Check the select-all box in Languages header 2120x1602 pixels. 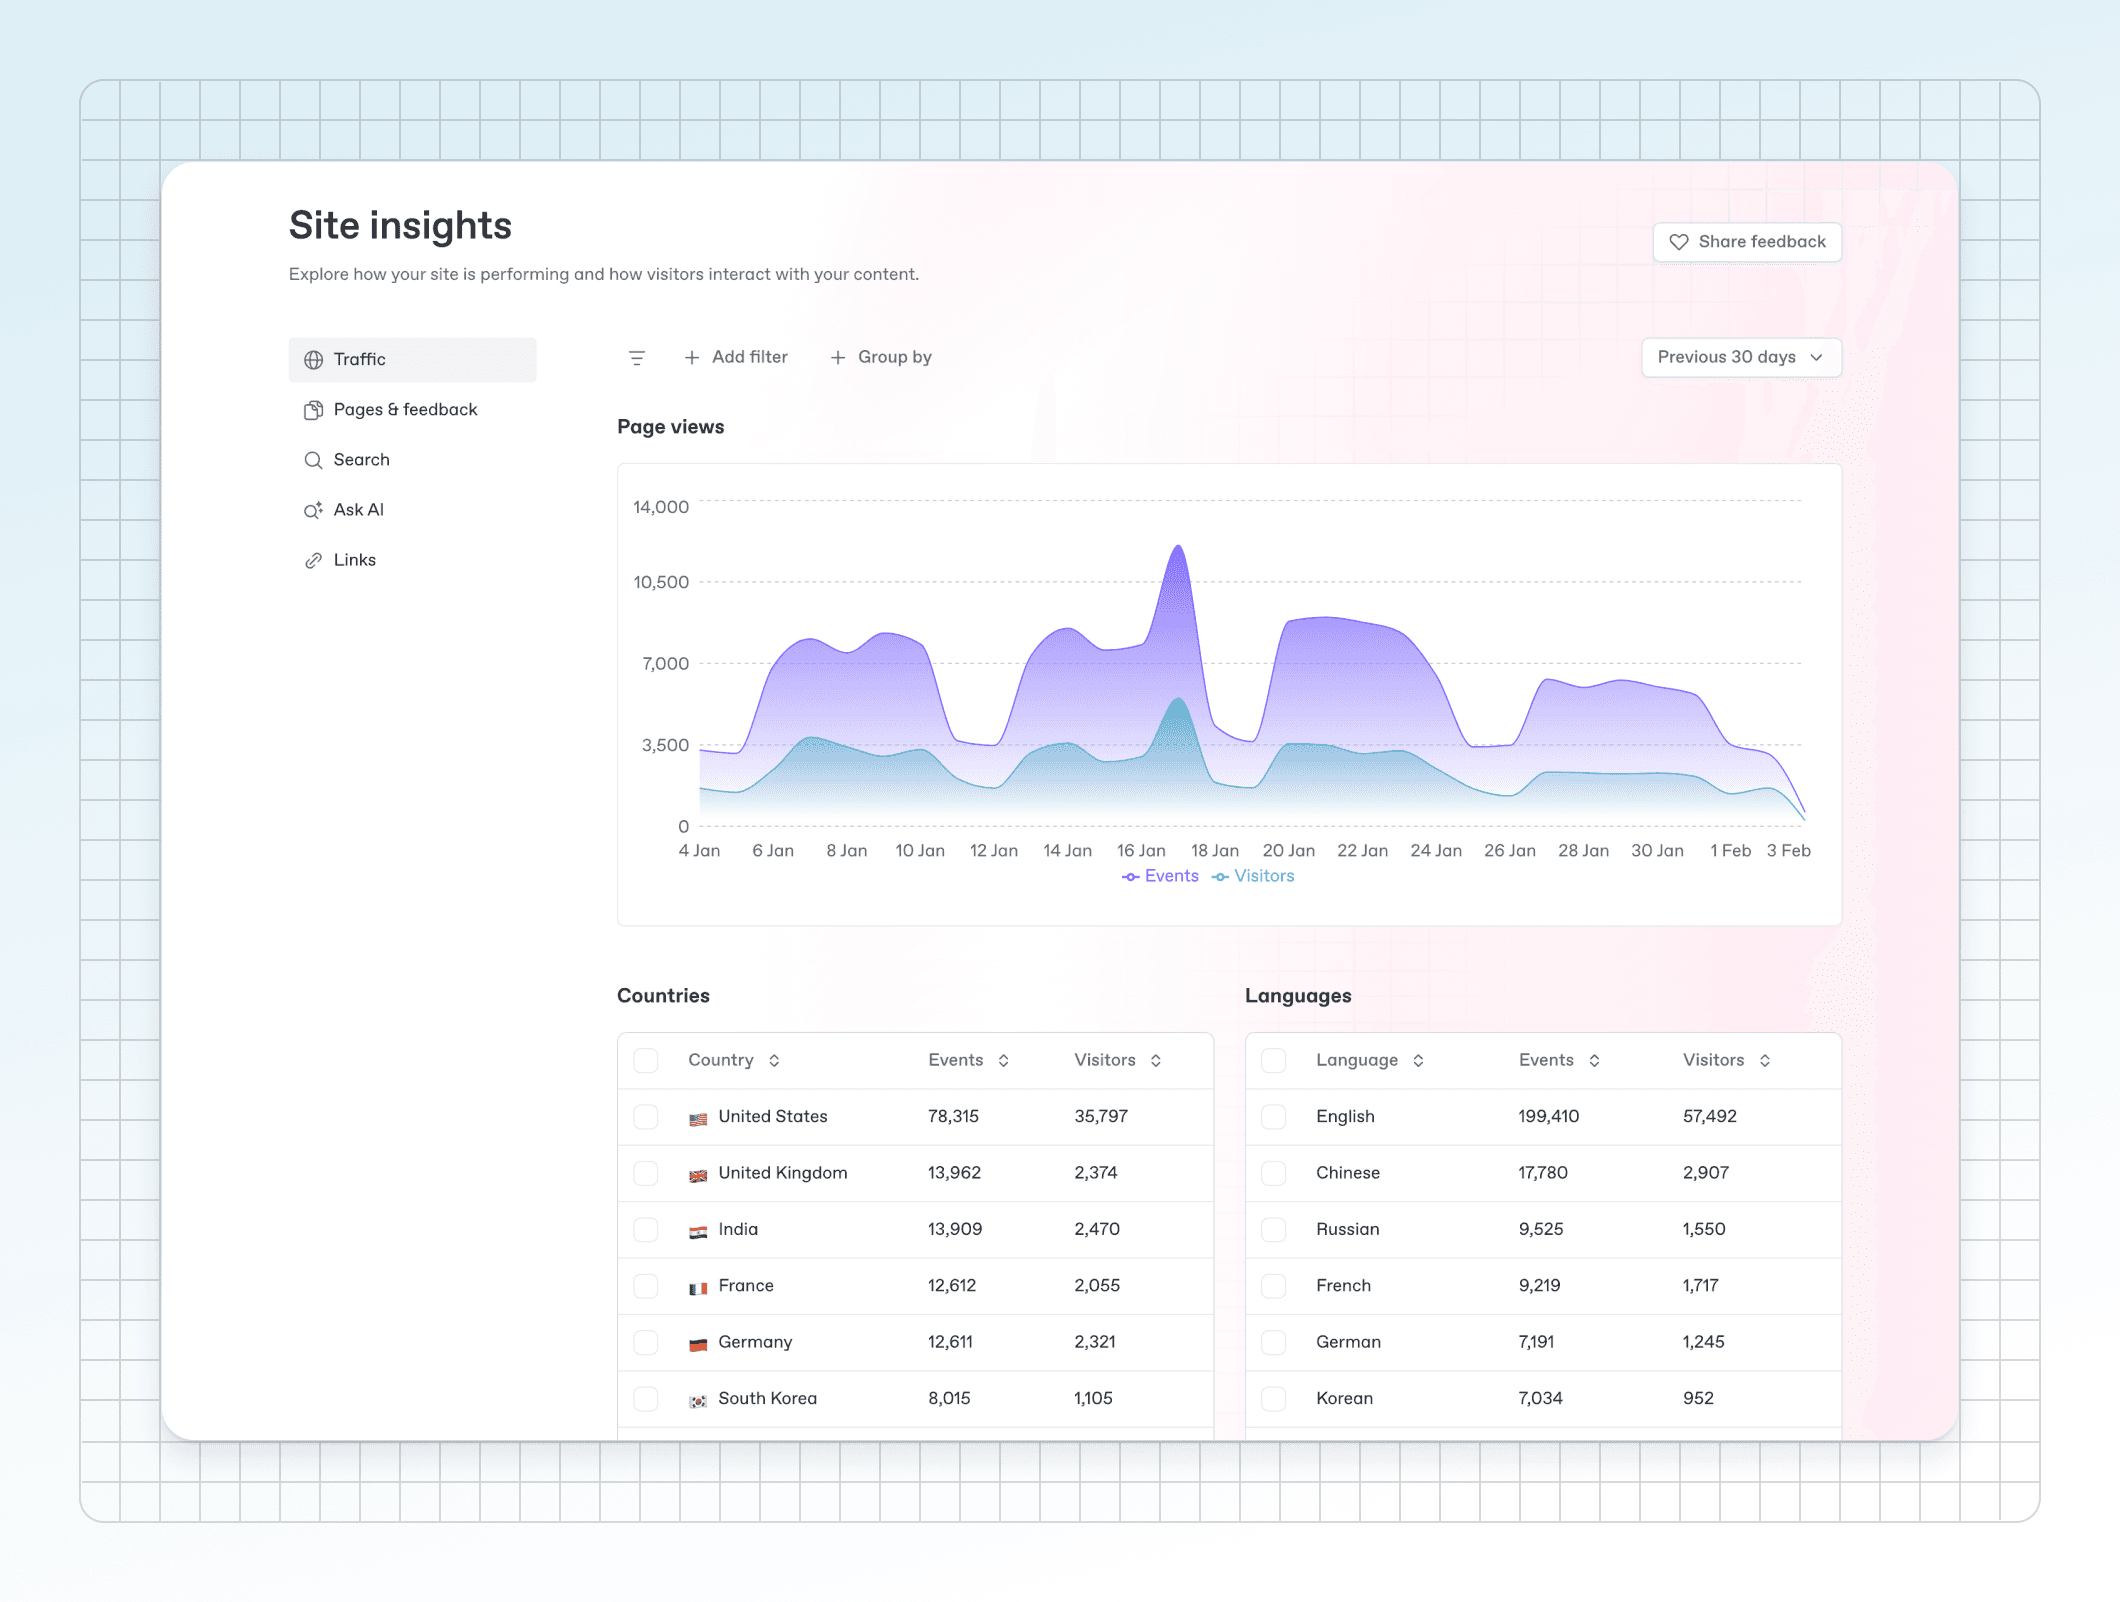[x=1274, y=1060]
